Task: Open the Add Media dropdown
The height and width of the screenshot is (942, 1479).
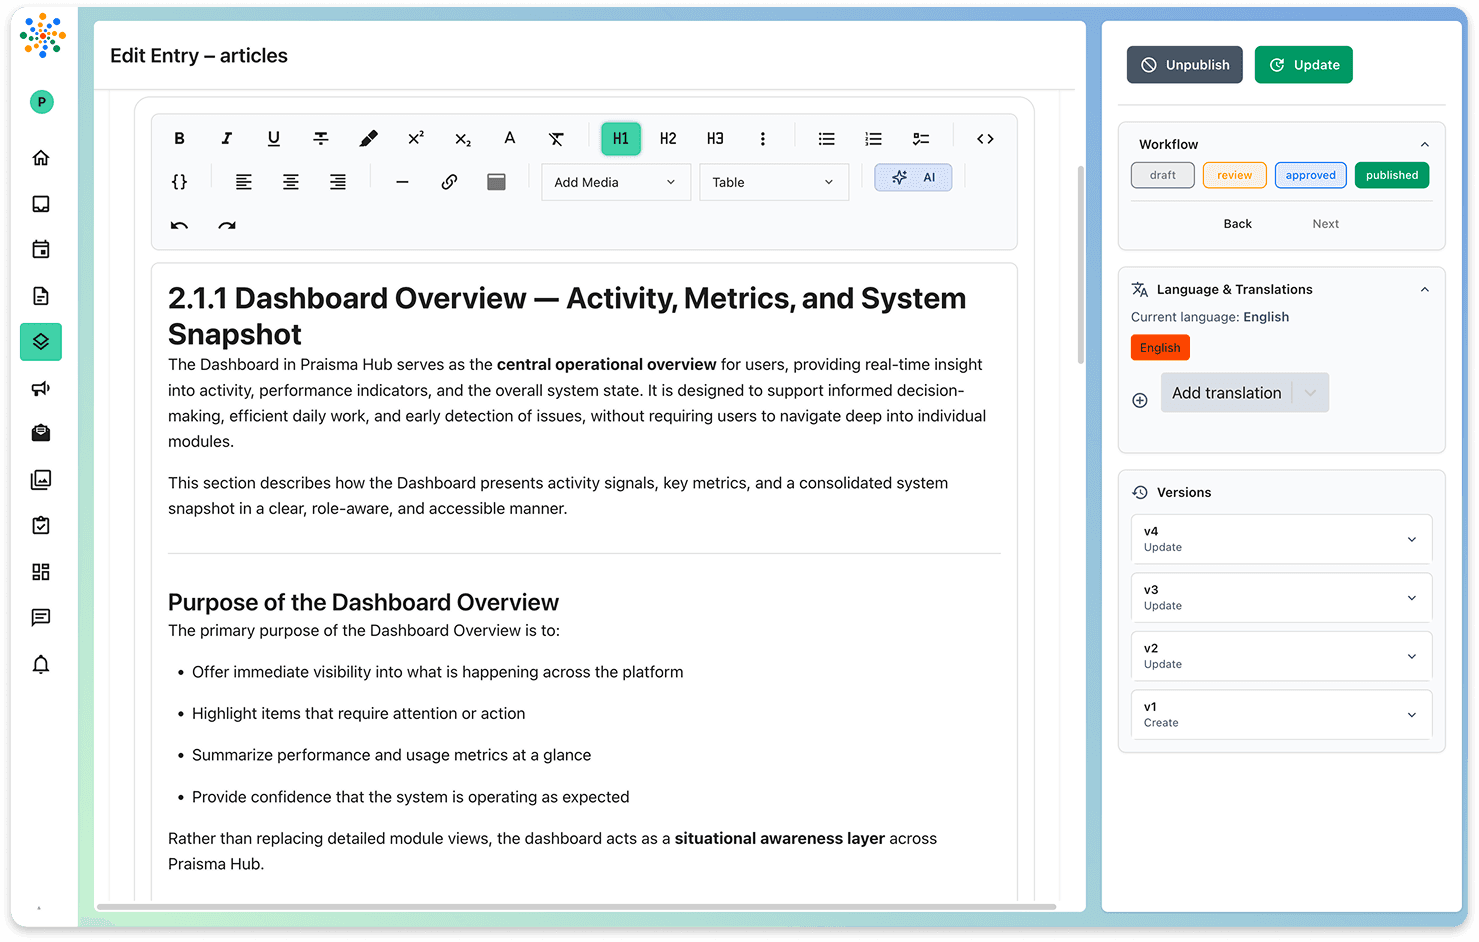Action: pos(615,181)
